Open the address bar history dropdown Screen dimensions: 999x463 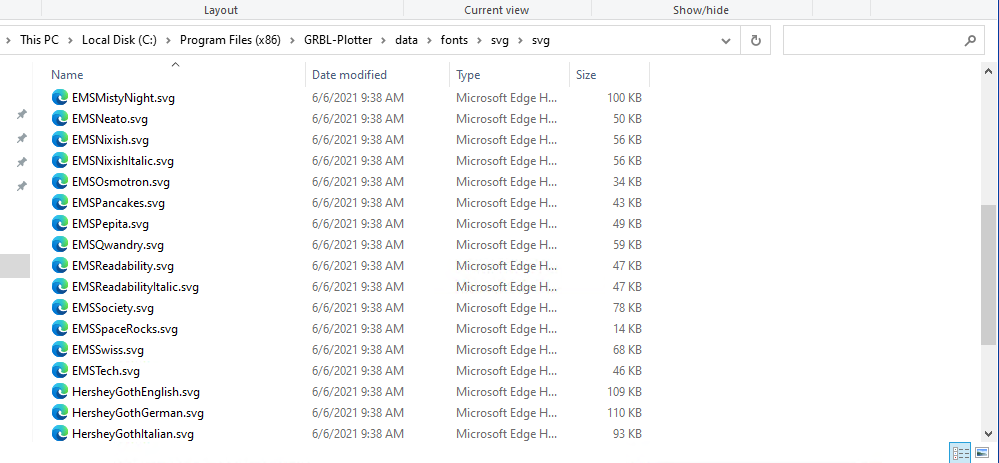[x=727, y=41]
